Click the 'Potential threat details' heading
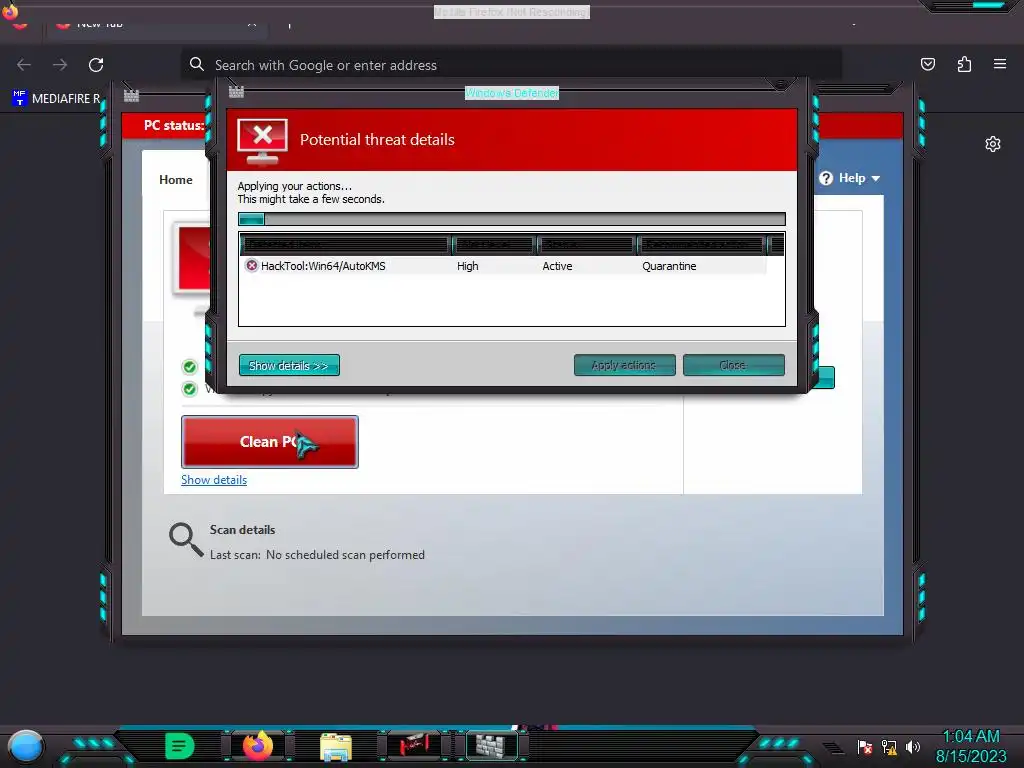 pyautogui.click(x=377, y=140)
